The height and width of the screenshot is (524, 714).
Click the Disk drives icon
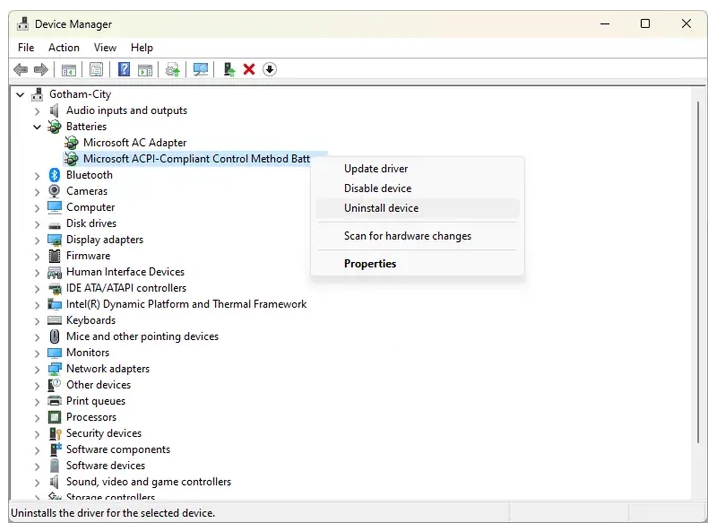click(x=54, y=224)
